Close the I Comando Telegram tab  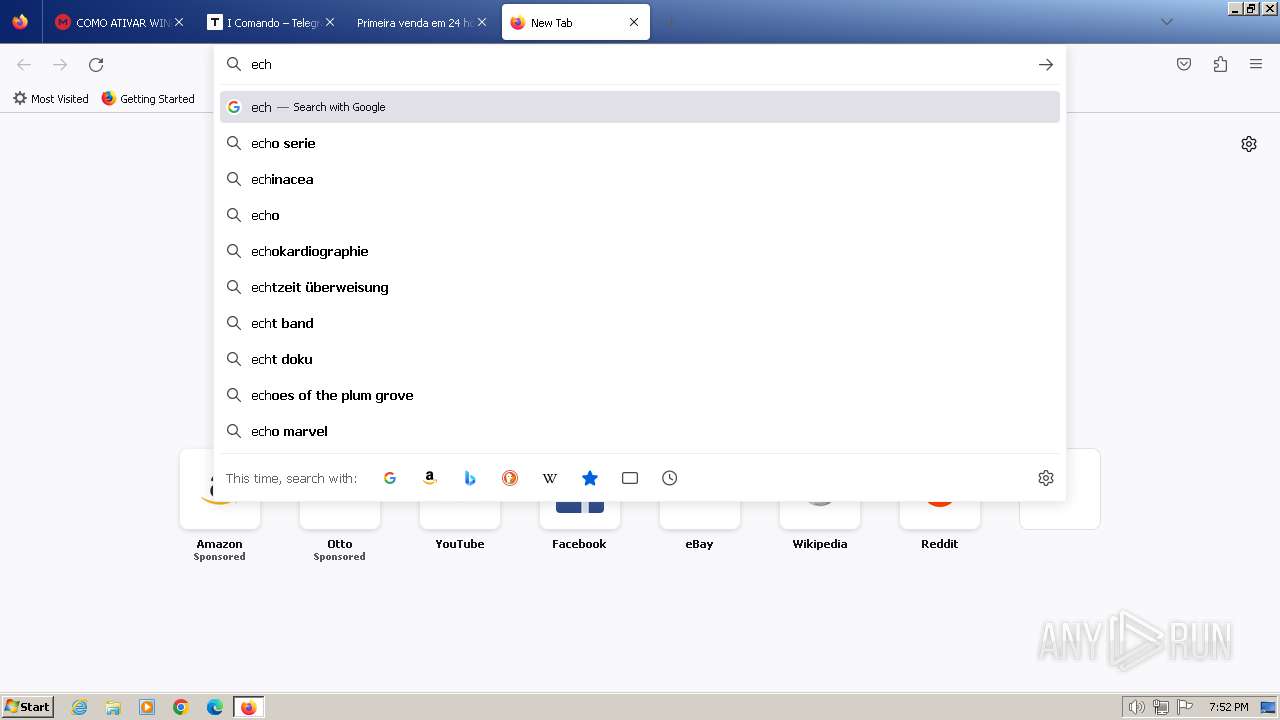coord(330,22)
